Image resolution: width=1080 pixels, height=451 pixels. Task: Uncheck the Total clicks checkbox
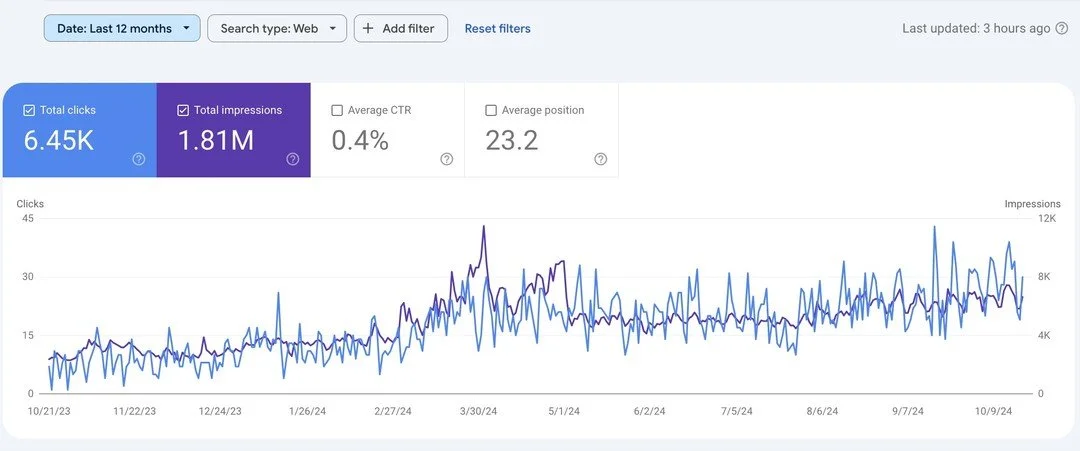(x=29, y=110)
